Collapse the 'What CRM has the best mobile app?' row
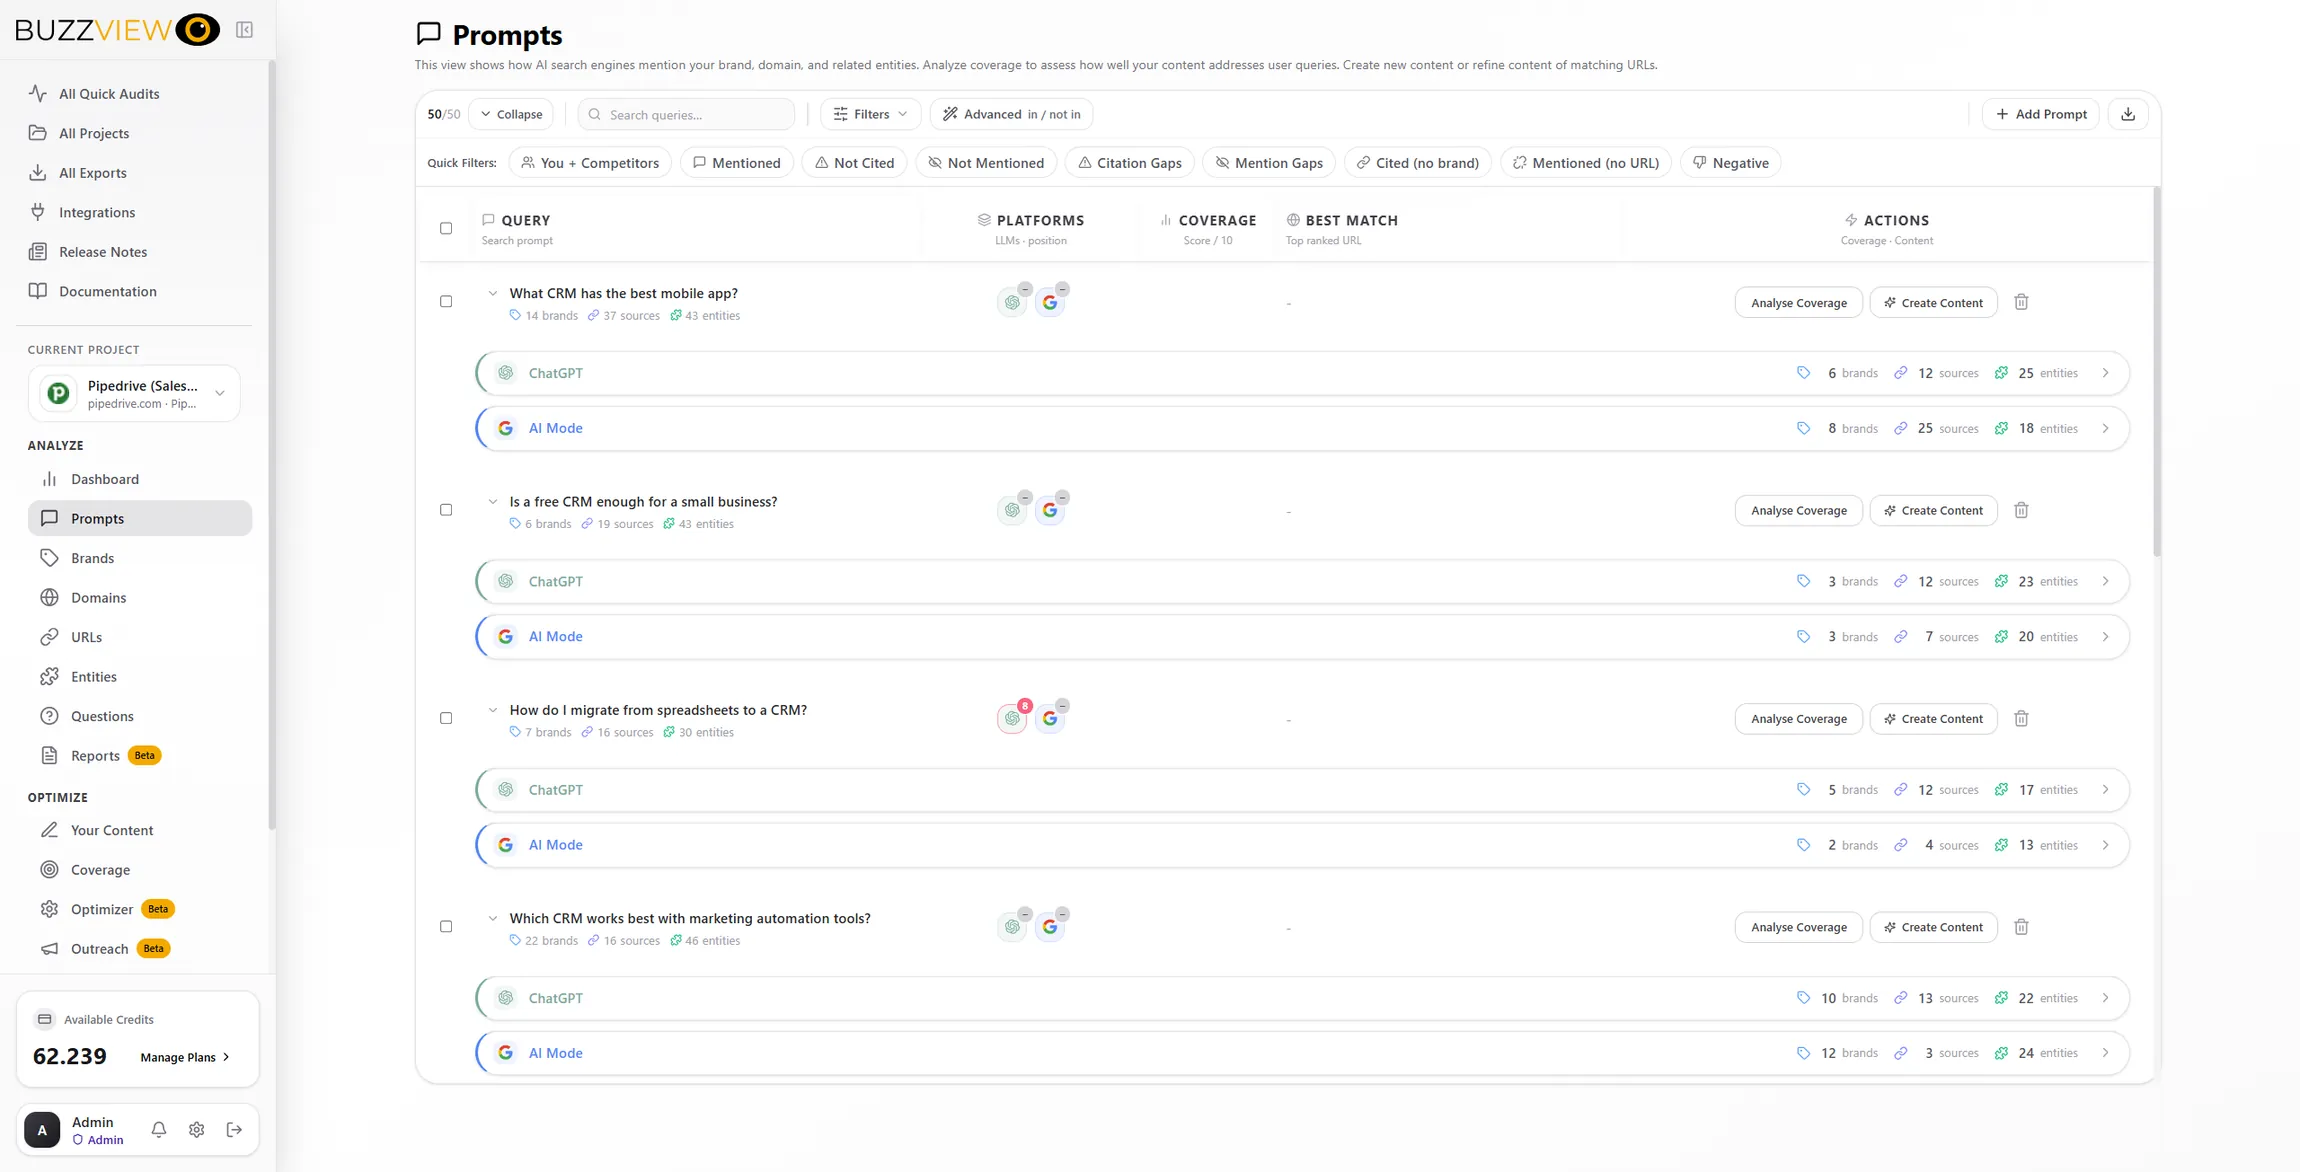Viewport: 2300px width, 1172px height. (492, 293)
